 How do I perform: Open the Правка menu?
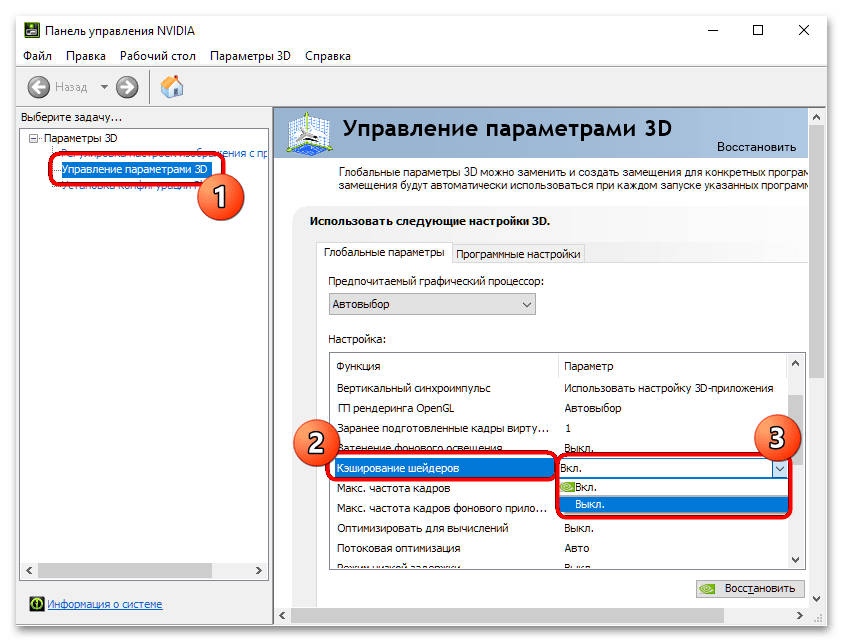point(85,56)
